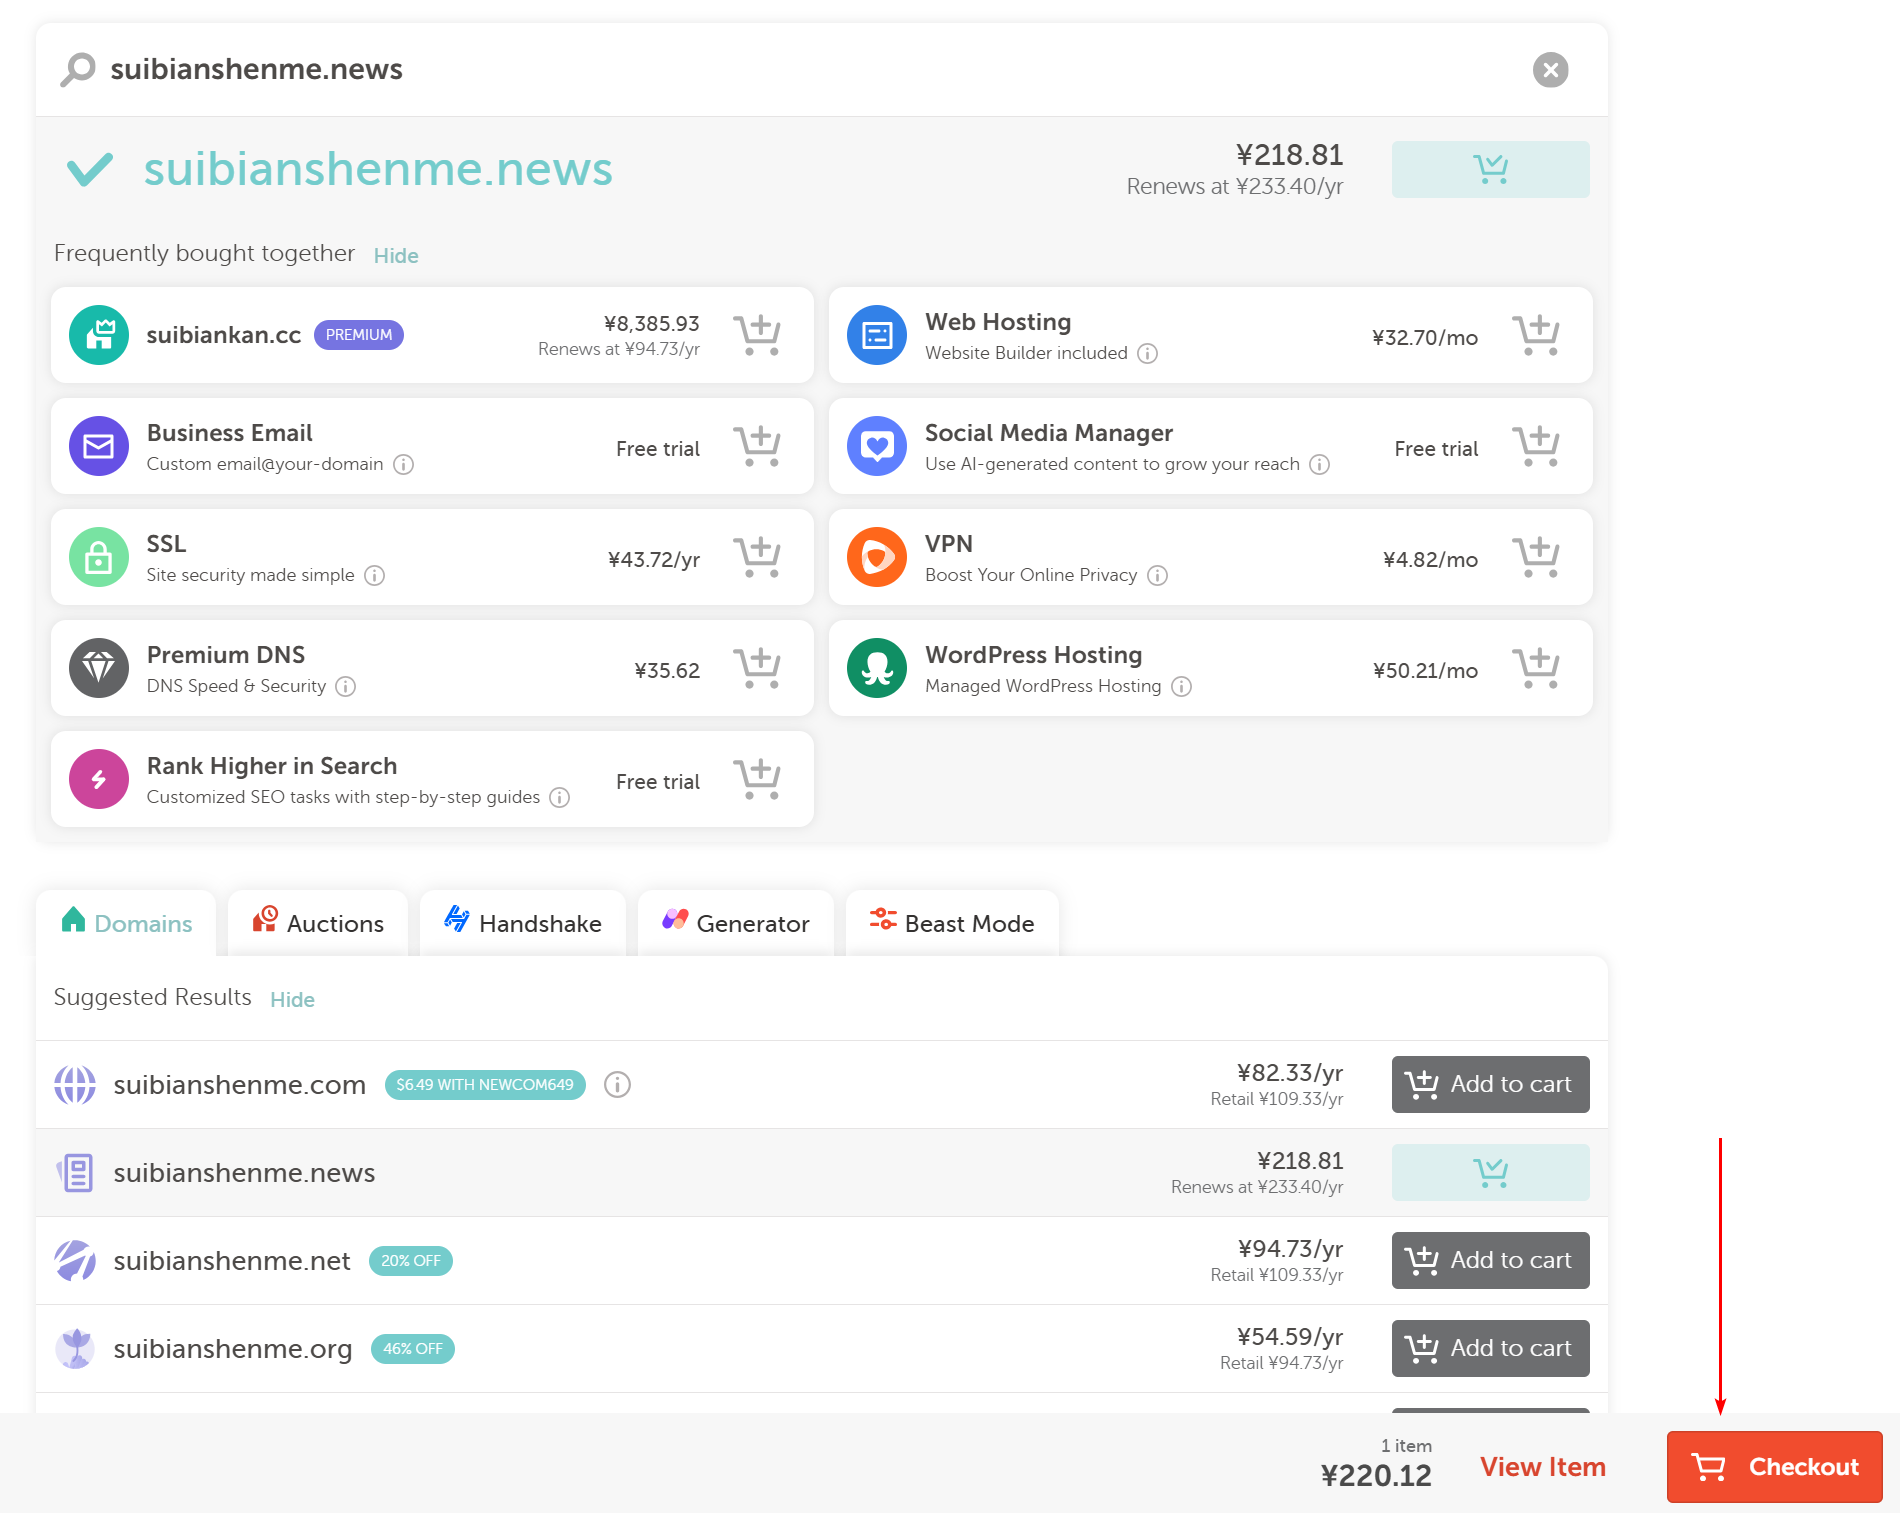Add VPN to cart via cart icon
Screen dimensions: 1900x1513
click(1535, 557)
